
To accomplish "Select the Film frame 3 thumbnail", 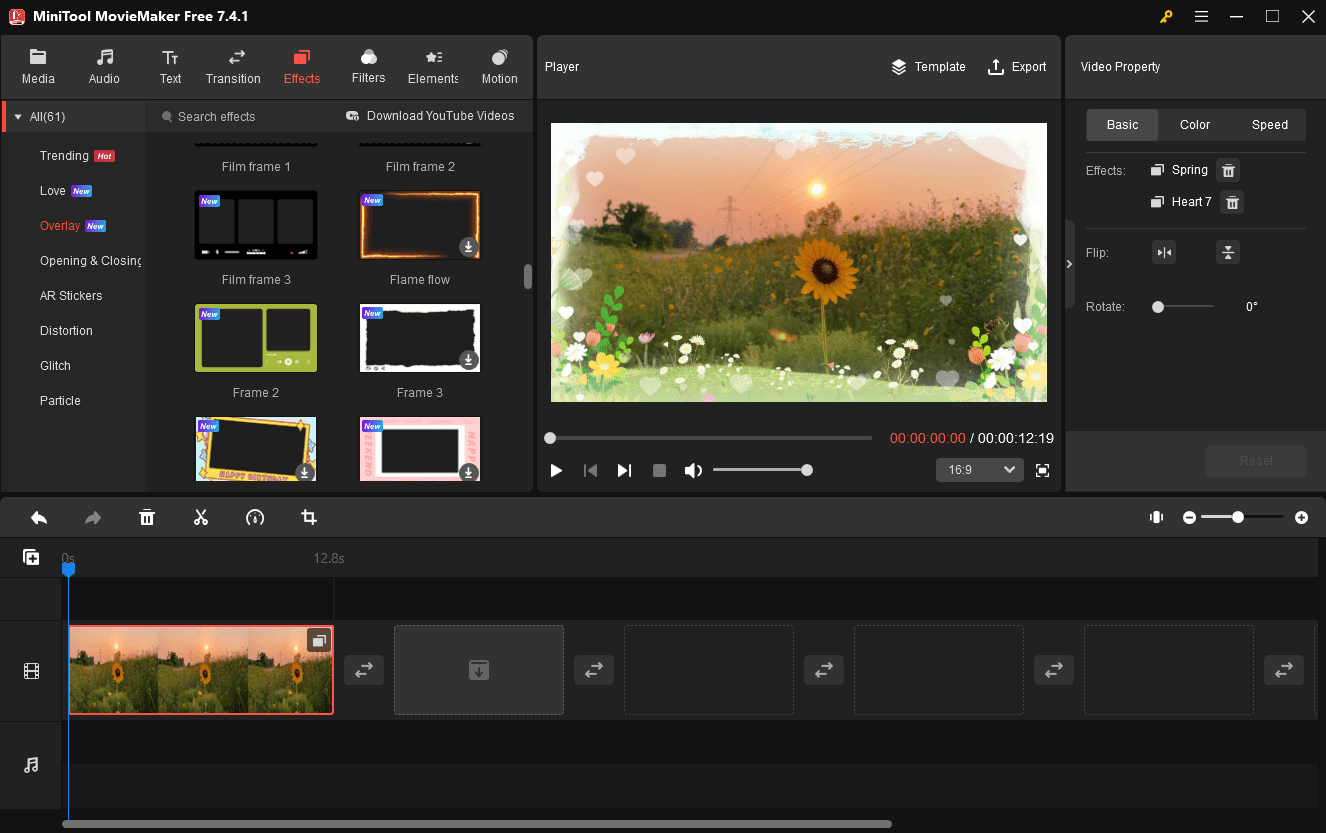I will pos(256,225).
